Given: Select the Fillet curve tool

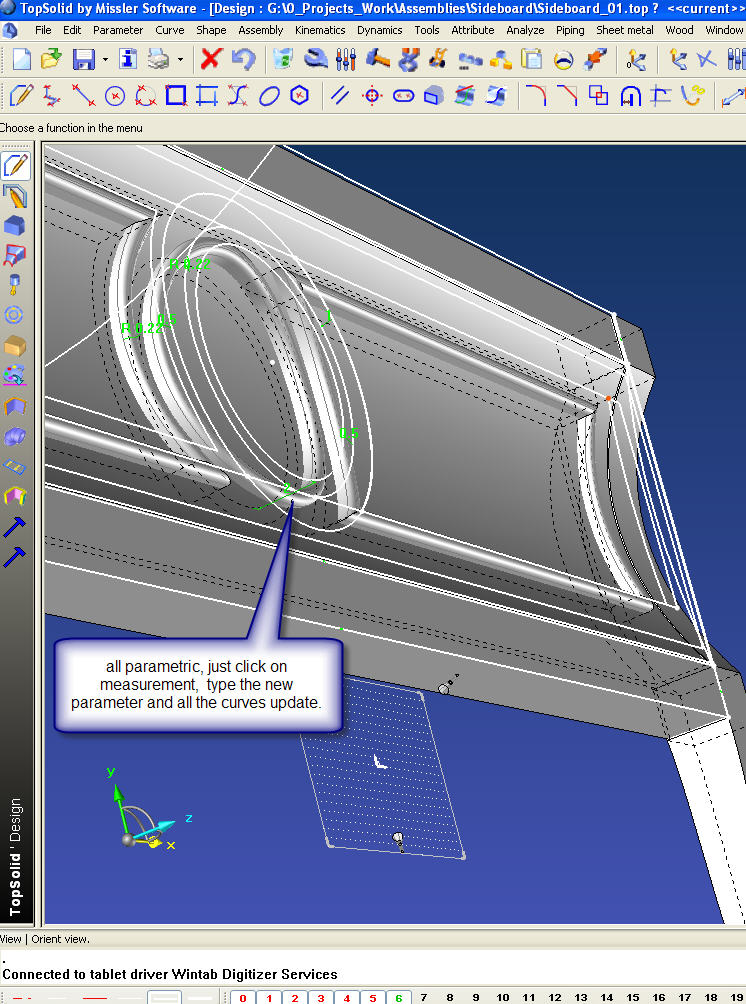Looking at the screenshot, I should (536, 96).
